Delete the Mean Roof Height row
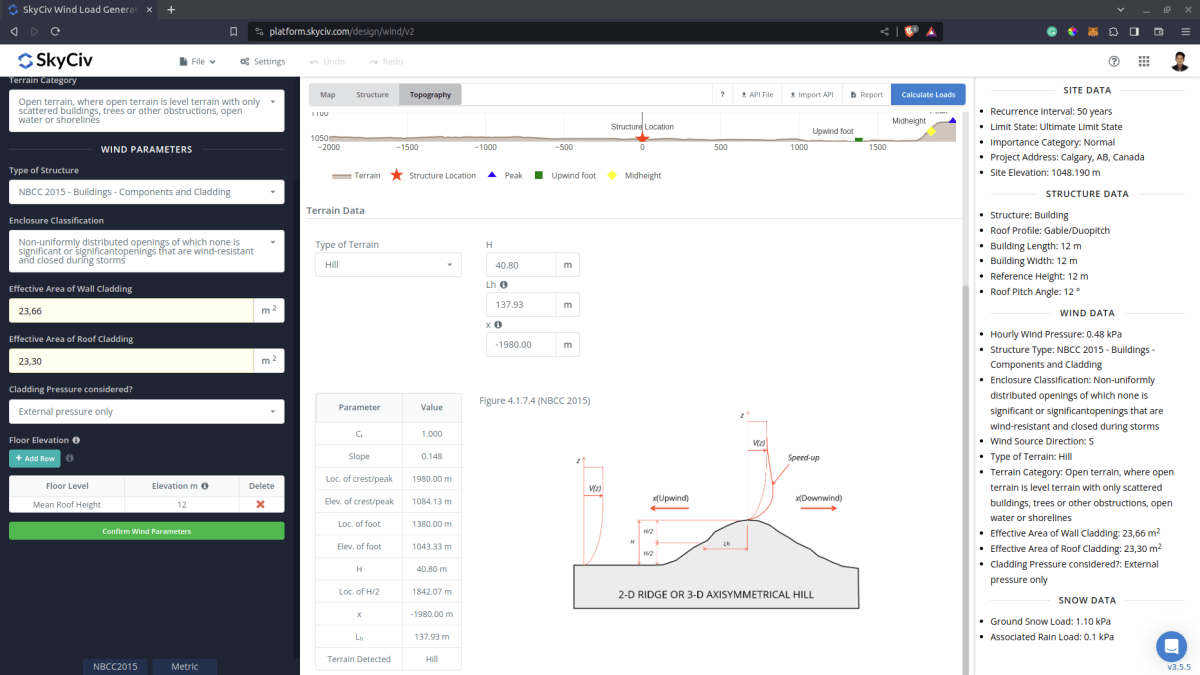Viewport: 1200px width, 675px height. (260, 504)
